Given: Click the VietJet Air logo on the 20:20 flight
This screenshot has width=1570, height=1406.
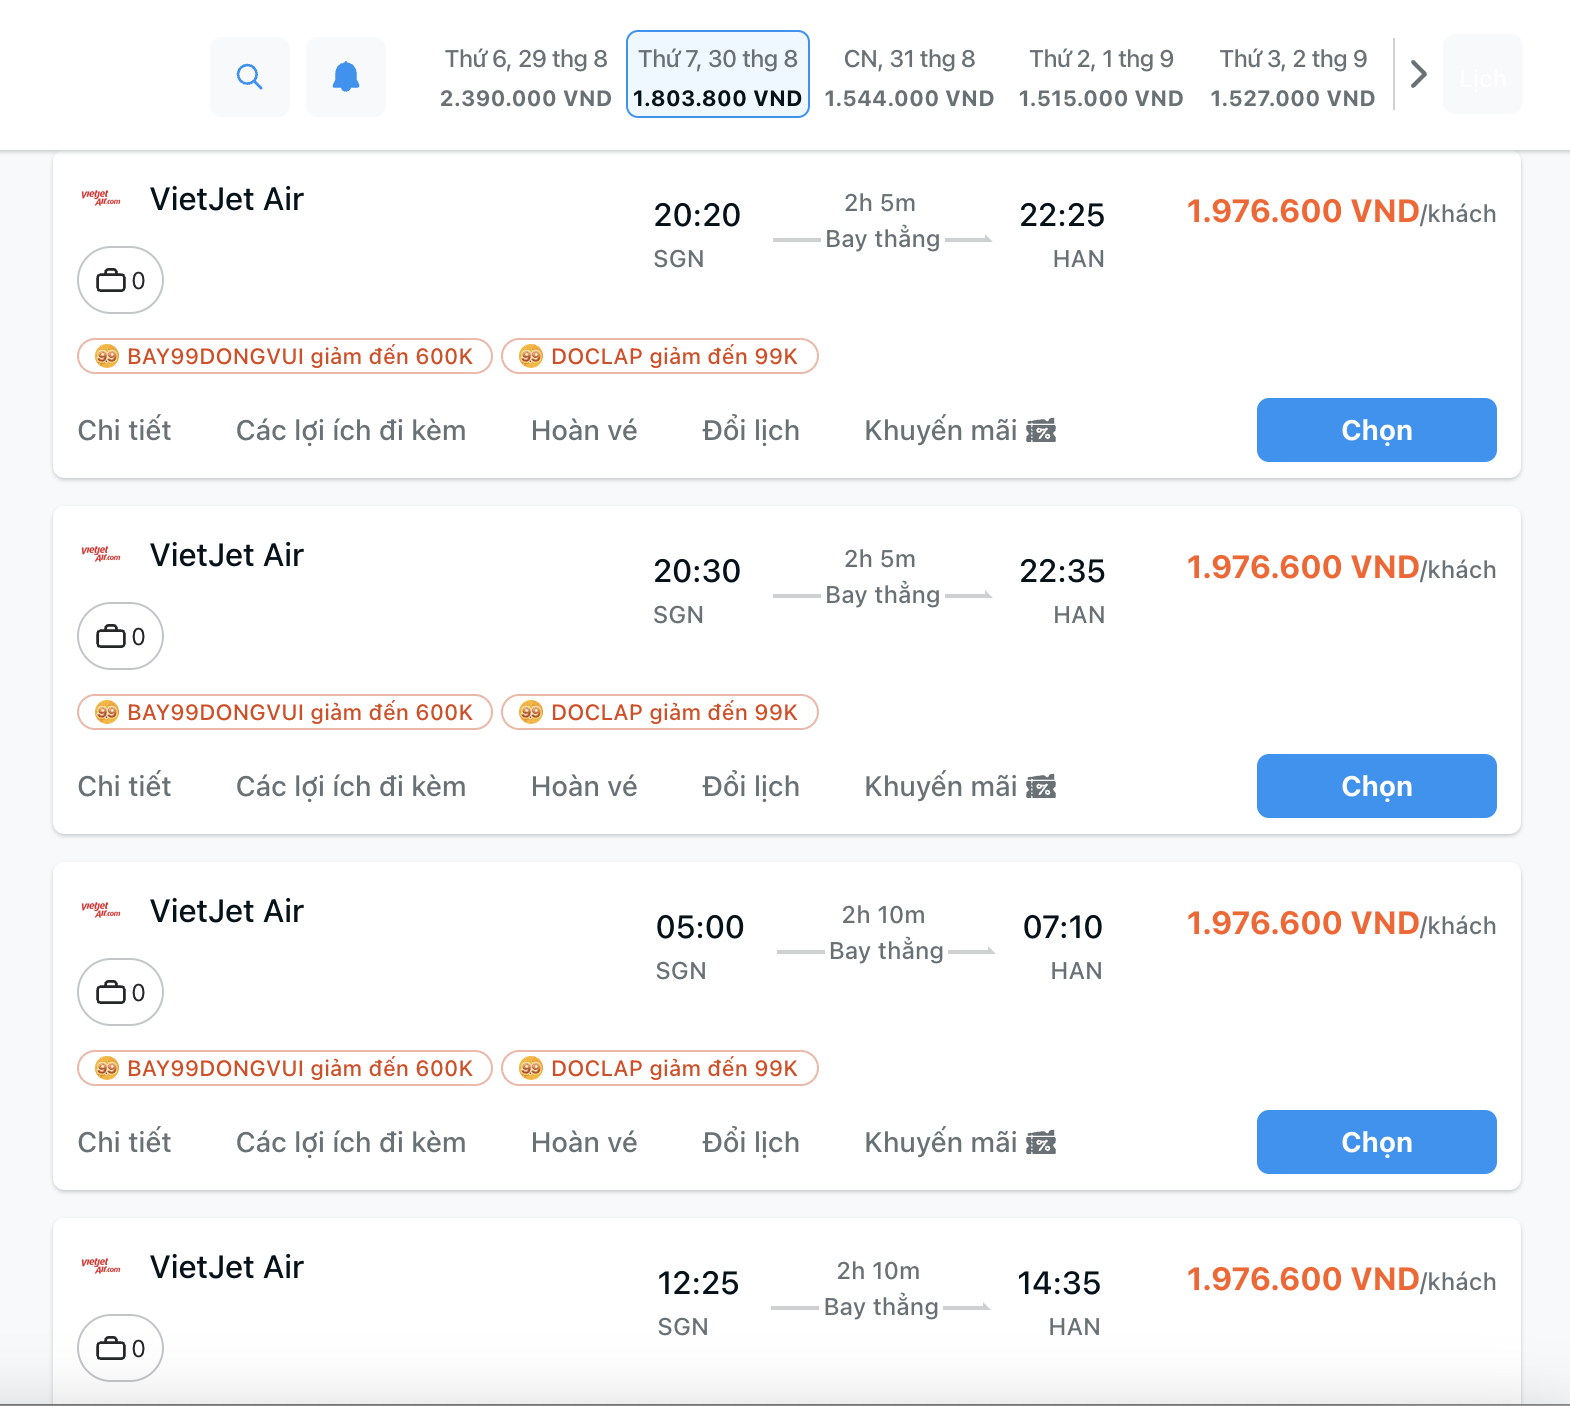Looking at the screenshot, I should point(101,196).
